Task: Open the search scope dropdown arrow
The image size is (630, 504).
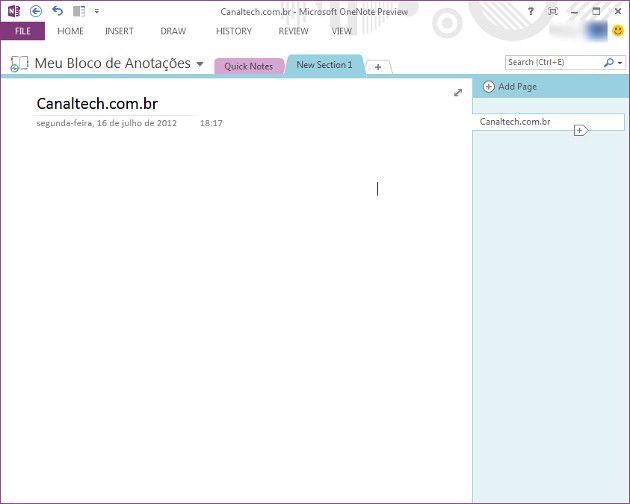Action: pyautogui.click(x=620, y=63)
